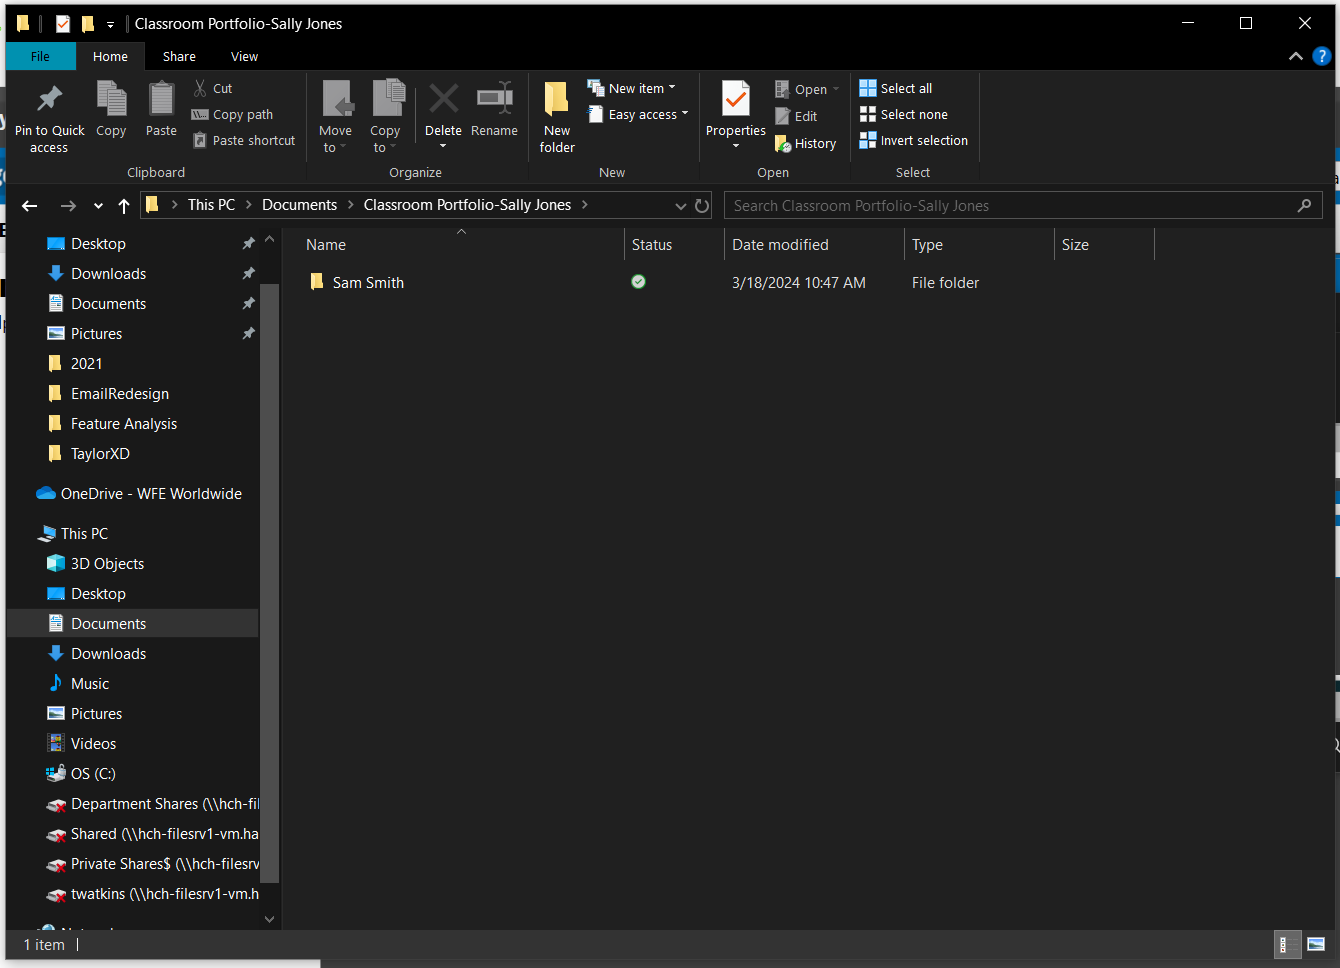Click the Delete X icon
Image resolution: width=1340 pixels, height=968 pixels.
443,98
